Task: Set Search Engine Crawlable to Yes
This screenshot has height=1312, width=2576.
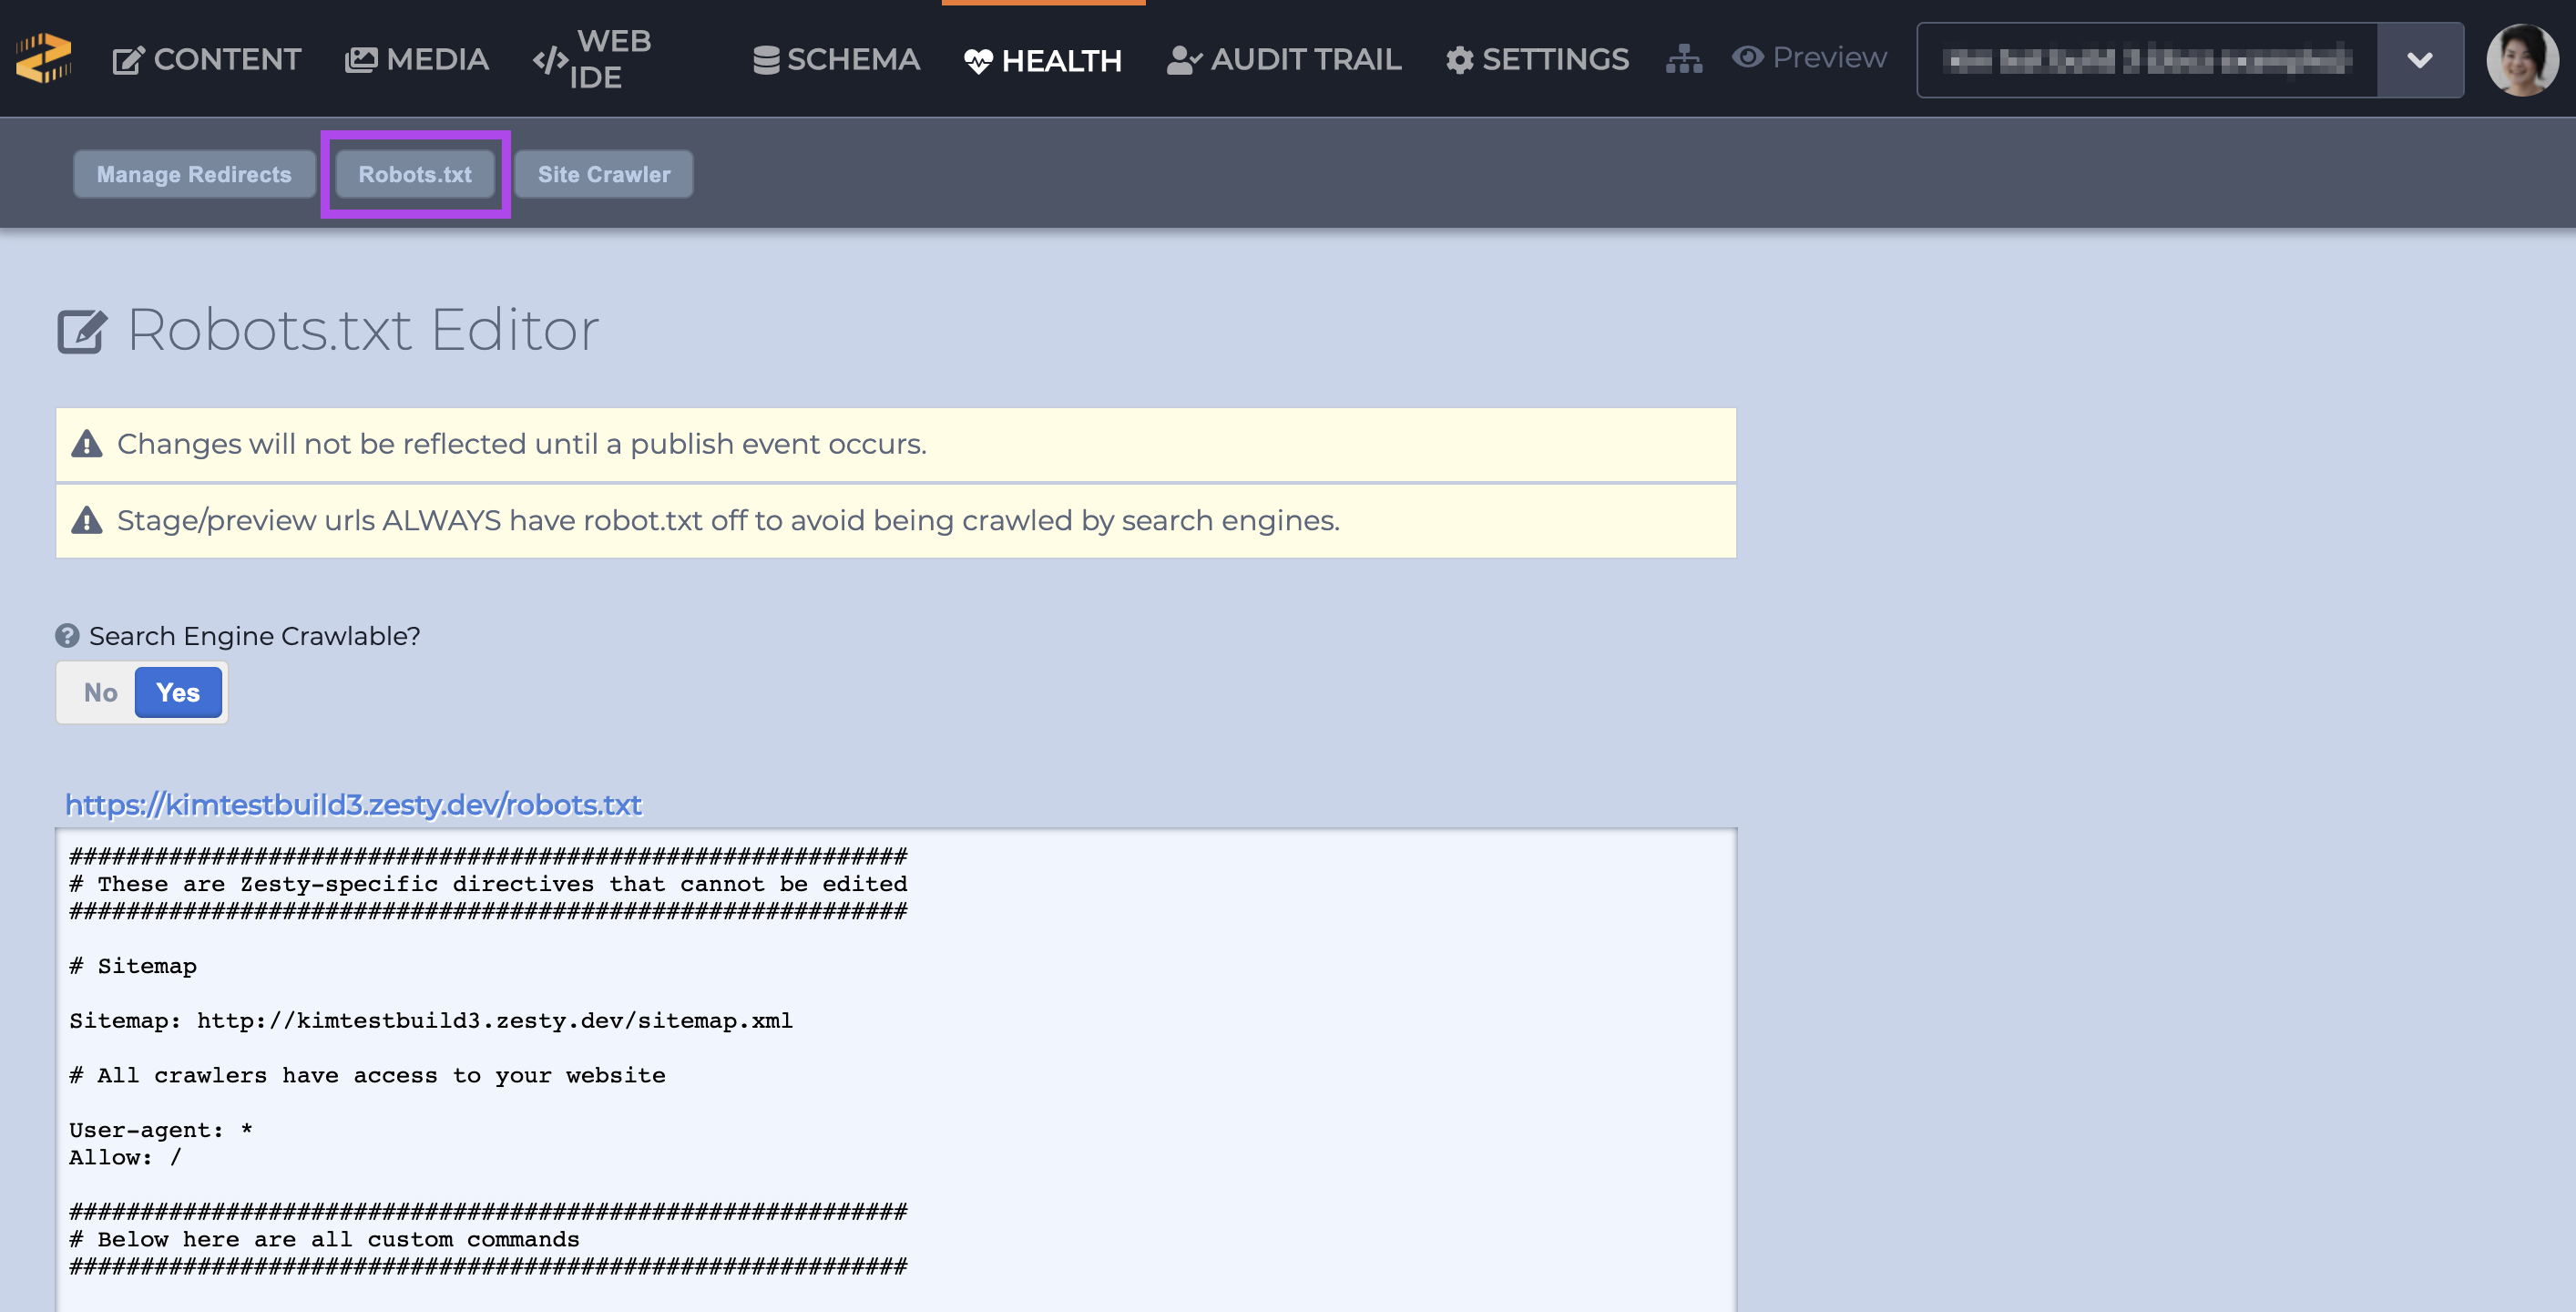Action: 178,692
